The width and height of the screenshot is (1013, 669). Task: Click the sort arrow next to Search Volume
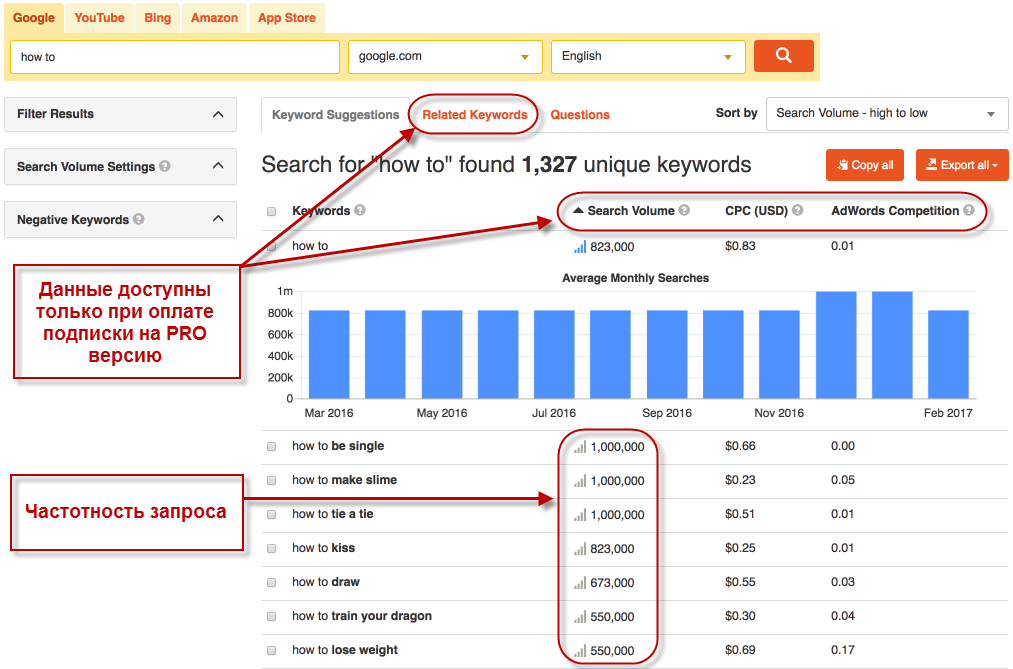click(x=578, y=211)
